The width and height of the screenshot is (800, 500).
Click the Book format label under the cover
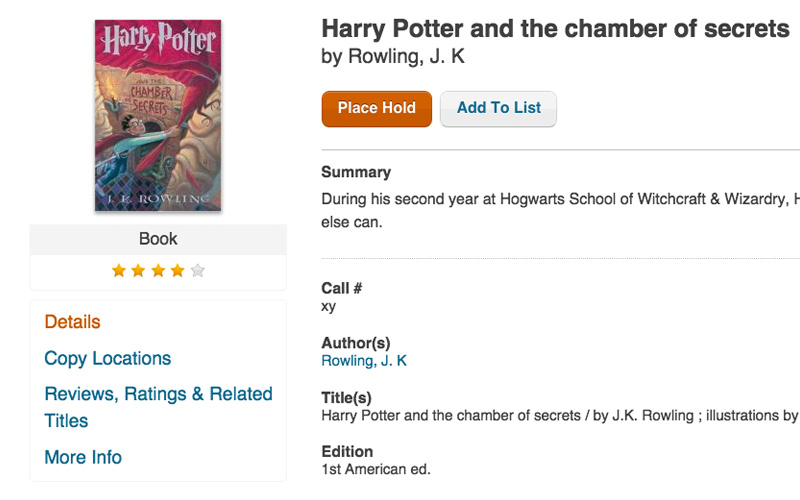click(x=158, y=239)
